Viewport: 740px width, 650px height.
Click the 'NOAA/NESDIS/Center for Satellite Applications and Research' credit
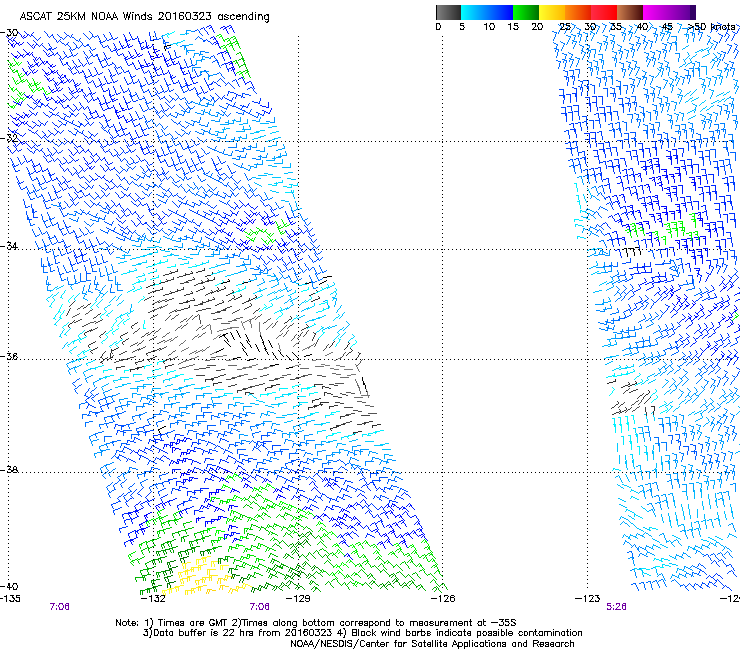(x=432, y=644)
